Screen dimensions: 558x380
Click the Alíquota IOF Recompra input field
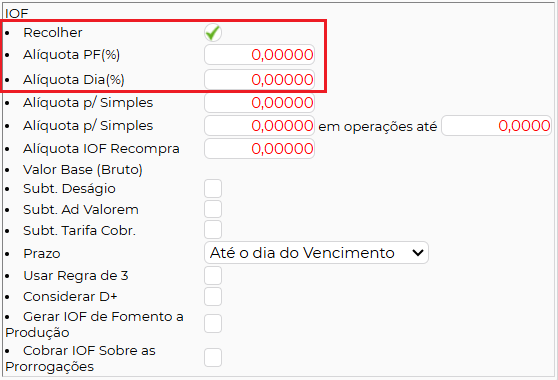[259, 148]
